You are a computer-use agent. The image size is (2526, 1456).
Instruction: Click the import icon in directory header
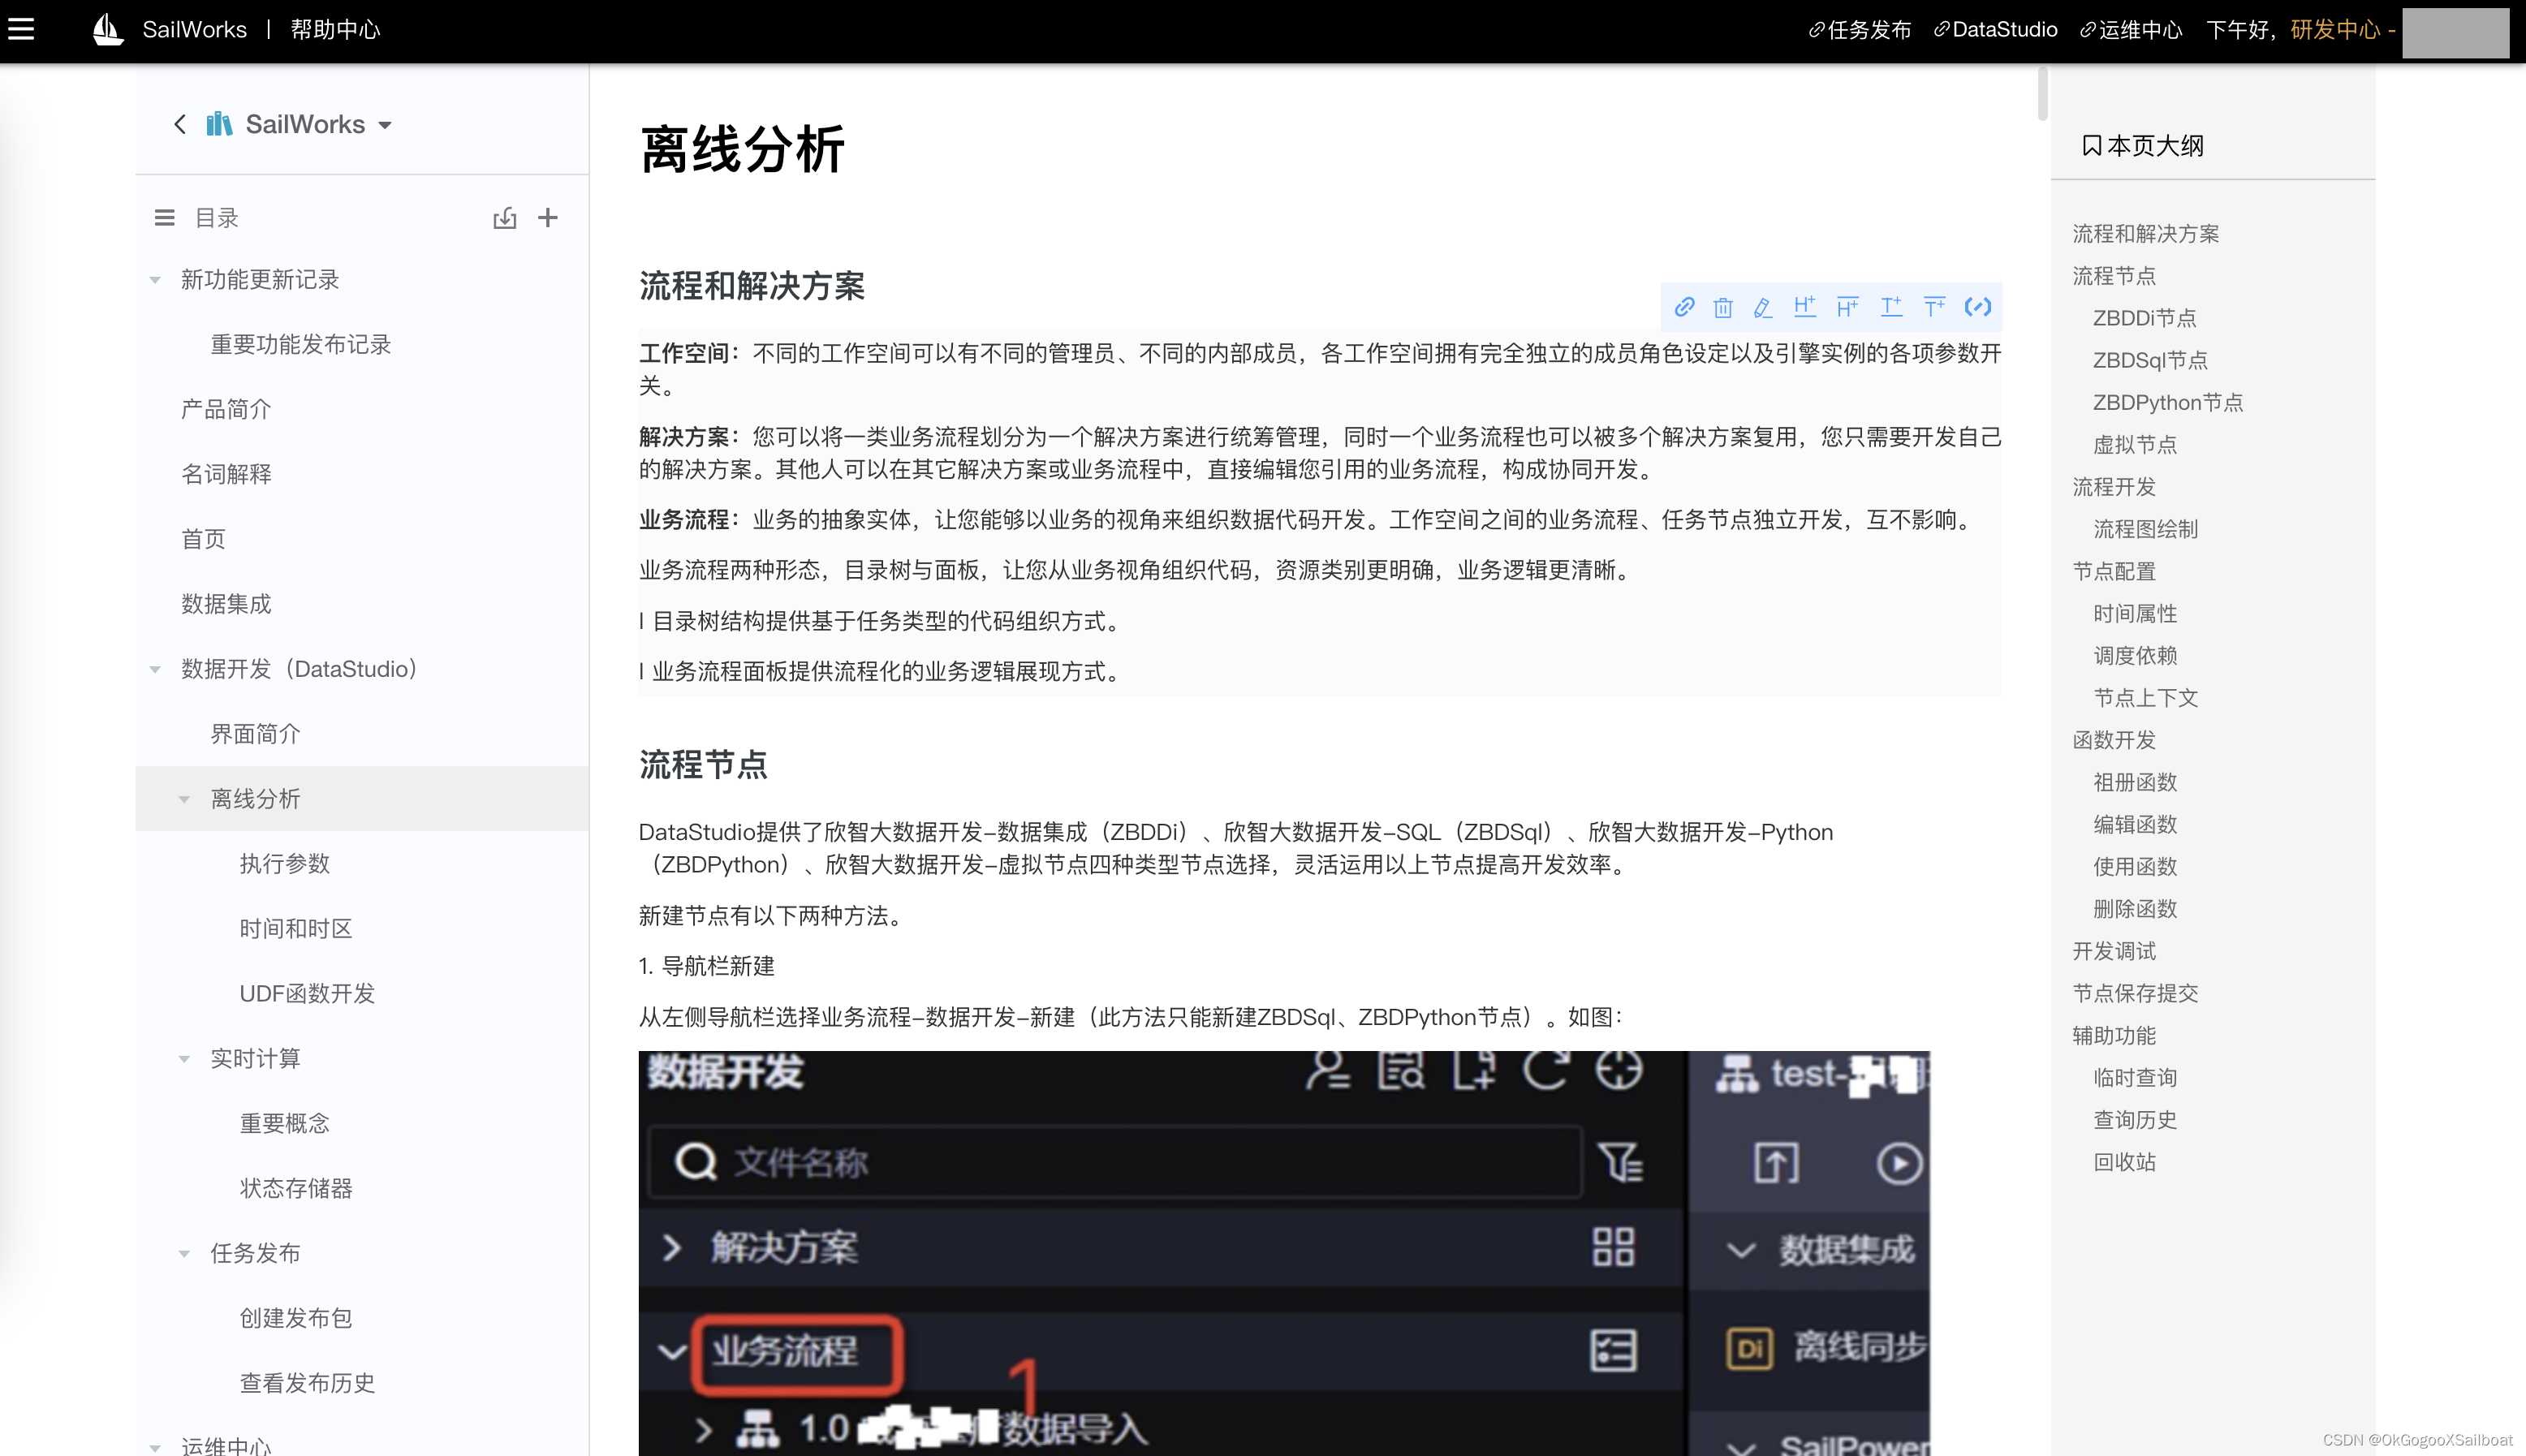click(504, 218)
